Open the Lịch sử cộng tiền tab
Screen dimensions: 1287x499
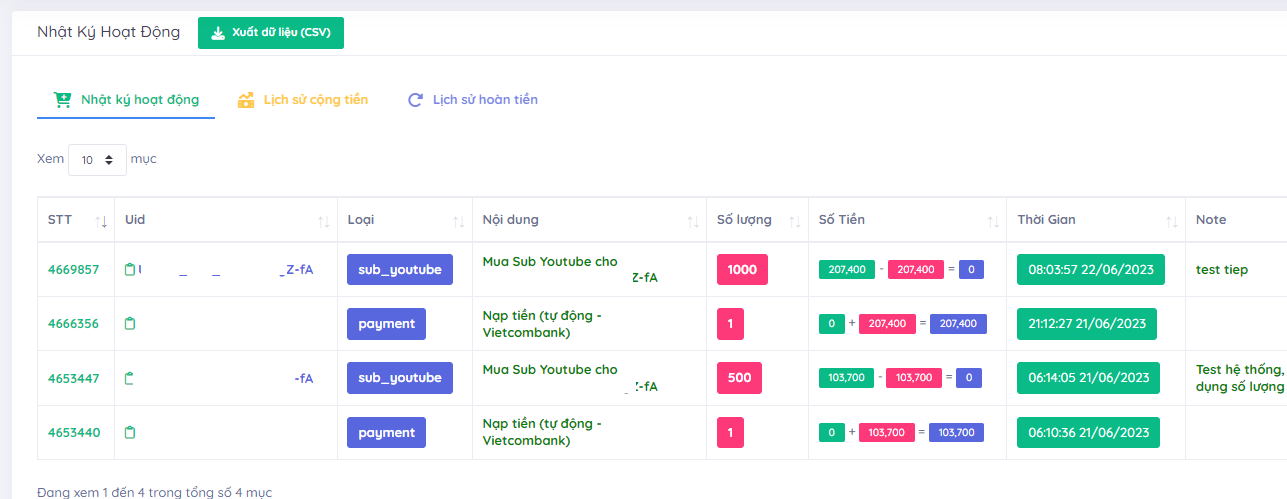(x=303, y=100)
